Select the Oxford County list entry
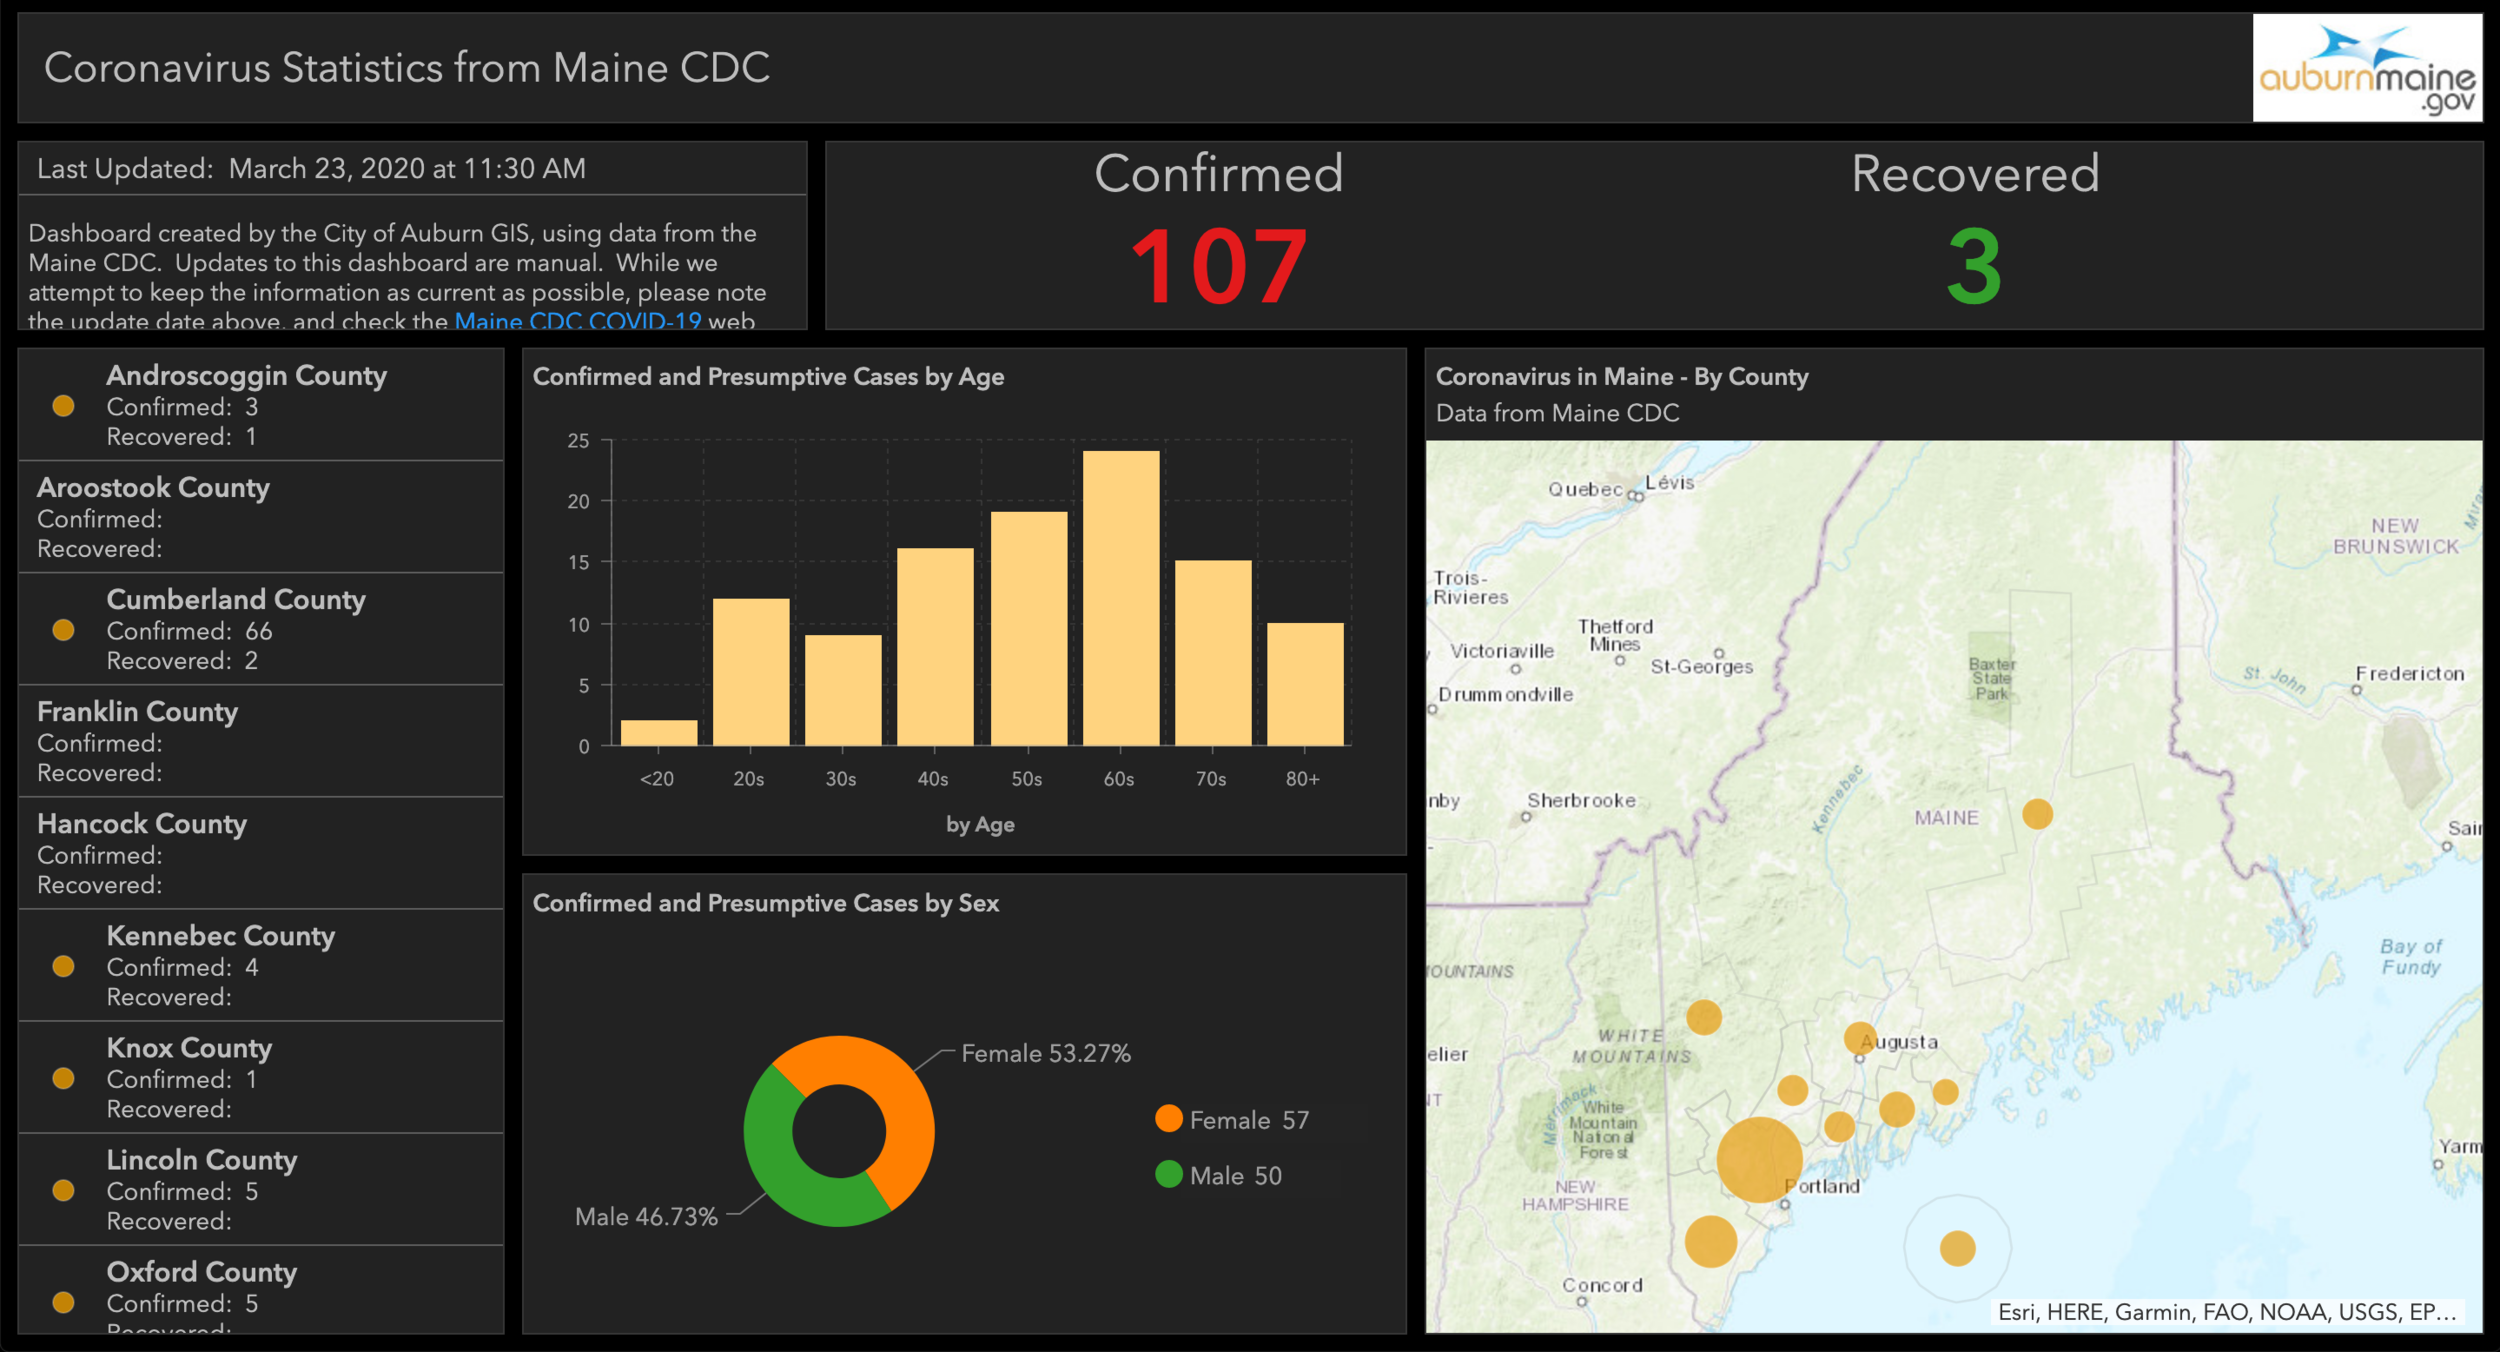This screenshot has width=2500, height=1352. point(261,1290)
